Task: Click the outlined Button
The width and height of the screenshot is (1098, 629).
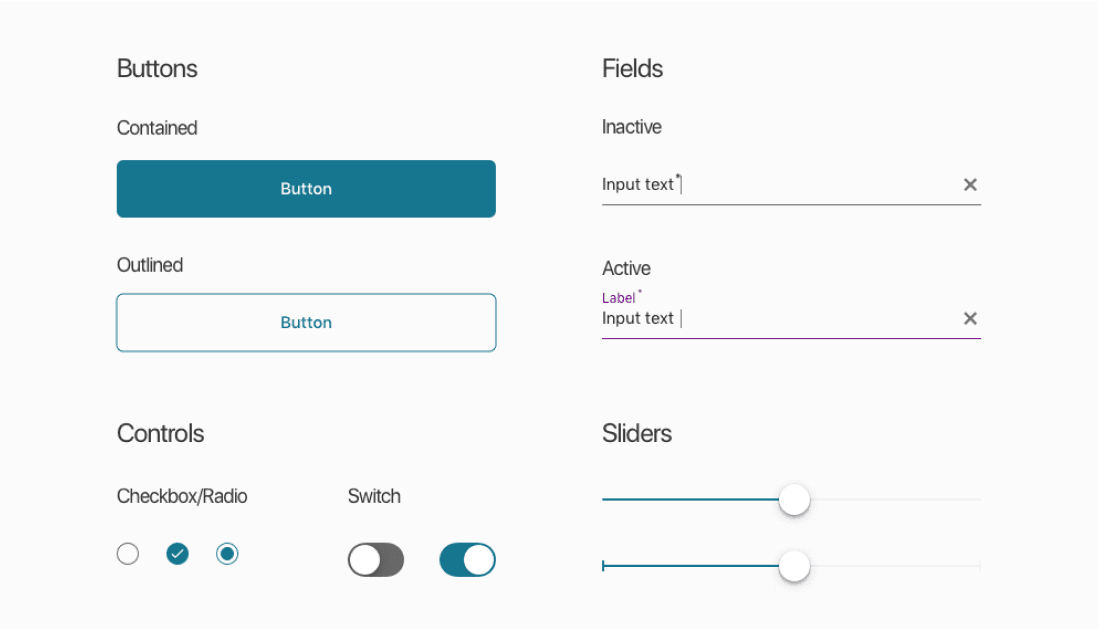Action: (306, 322)
